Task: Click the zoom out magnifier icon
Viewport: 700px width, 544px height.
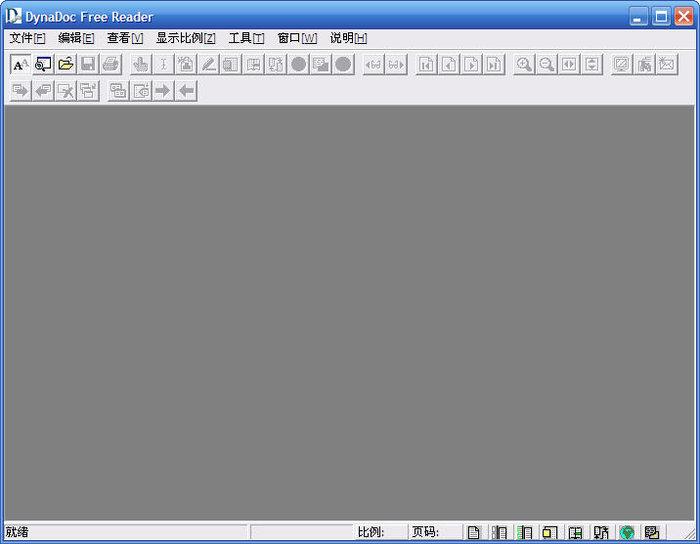Action: 546,65
